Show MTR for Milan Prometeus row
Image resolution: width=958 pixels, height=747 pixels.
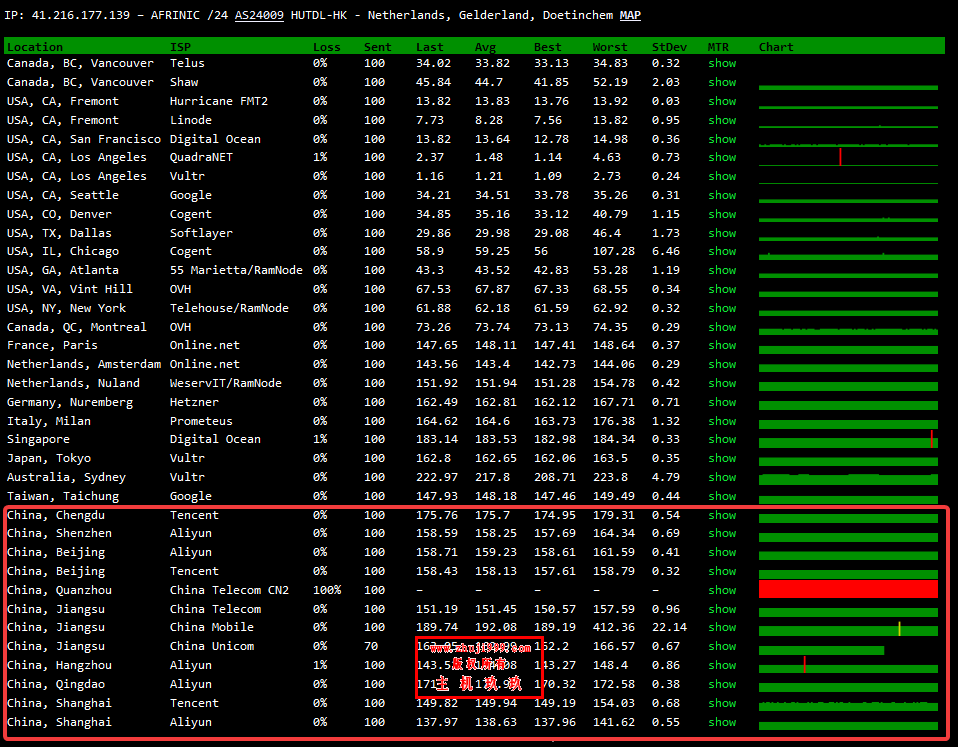click(x=722, y=421)
